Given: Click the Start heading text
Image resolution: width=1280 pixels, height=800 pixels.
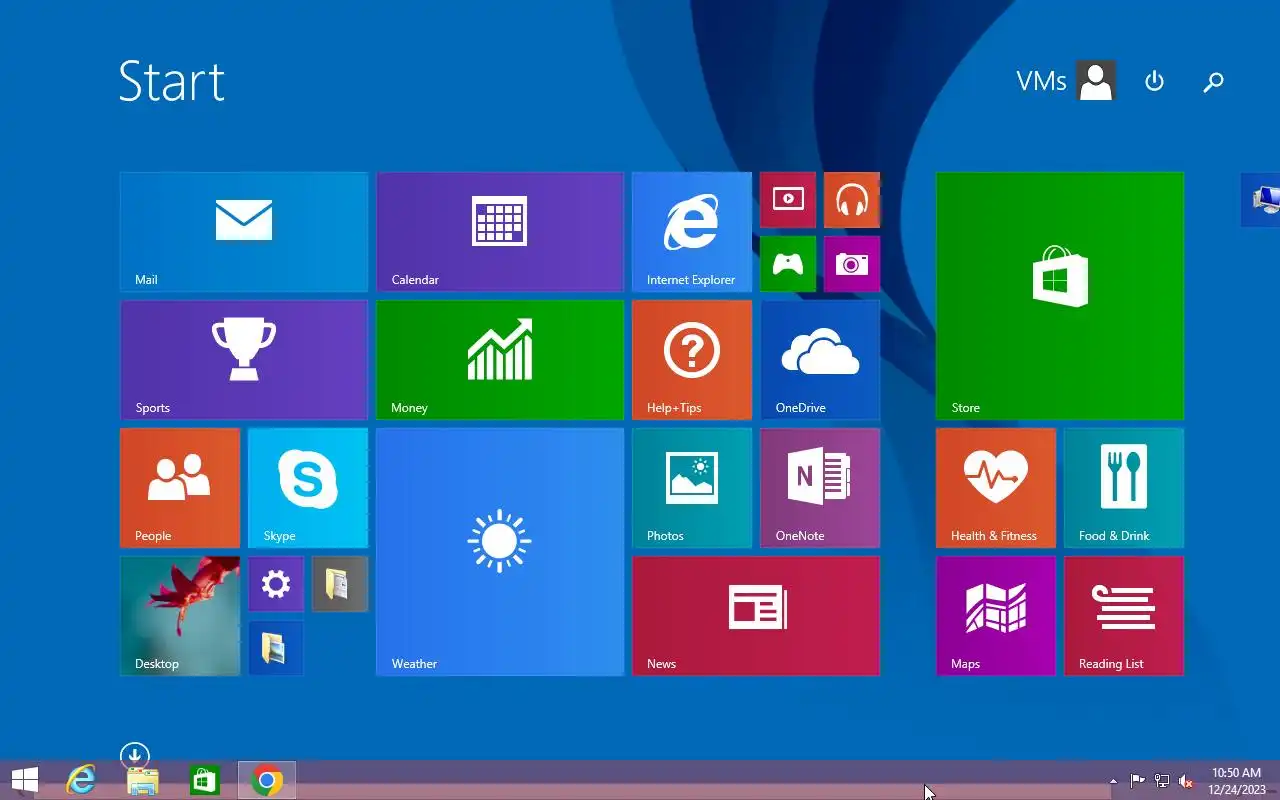Looking at the screenshot, I should tap(171, 81).
